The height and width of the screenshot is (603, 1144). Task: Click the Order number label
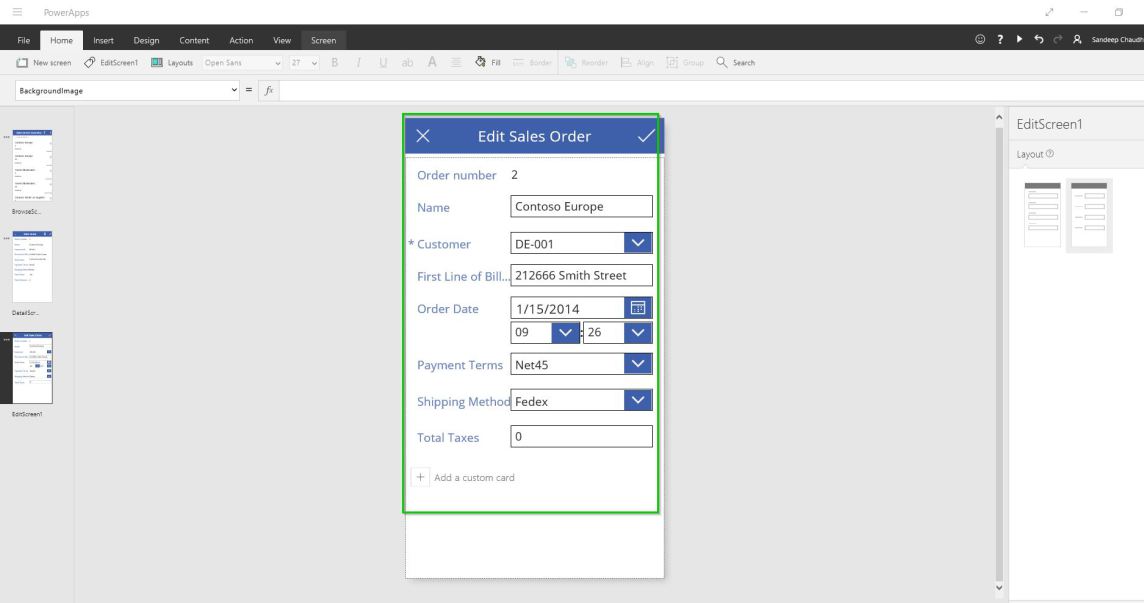tap(457, 175)
